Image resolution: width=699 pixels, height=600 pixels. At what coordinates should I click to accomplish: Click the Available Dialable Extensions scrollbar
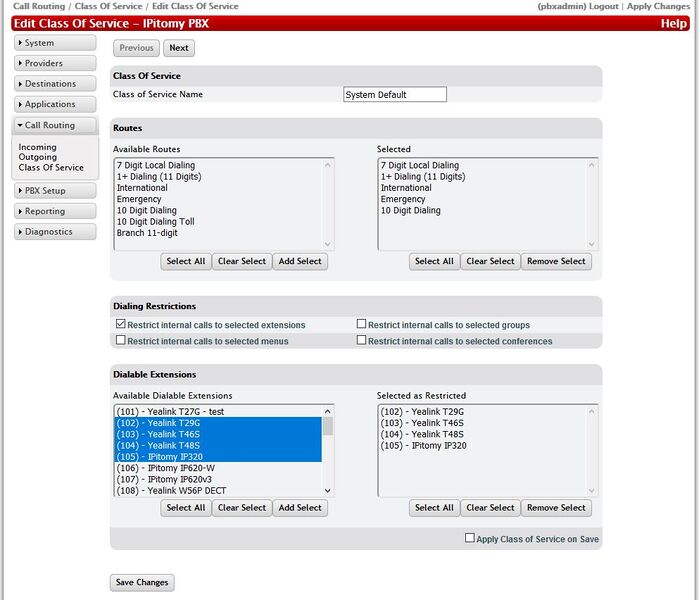click(328, 450)
